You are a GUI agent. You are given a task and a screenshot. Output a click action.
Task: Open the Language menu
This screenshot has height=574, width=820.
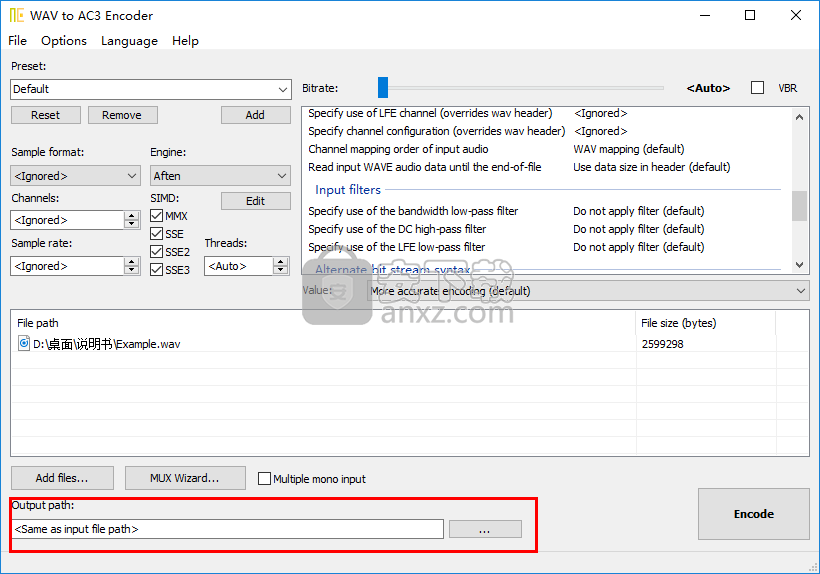129,41
